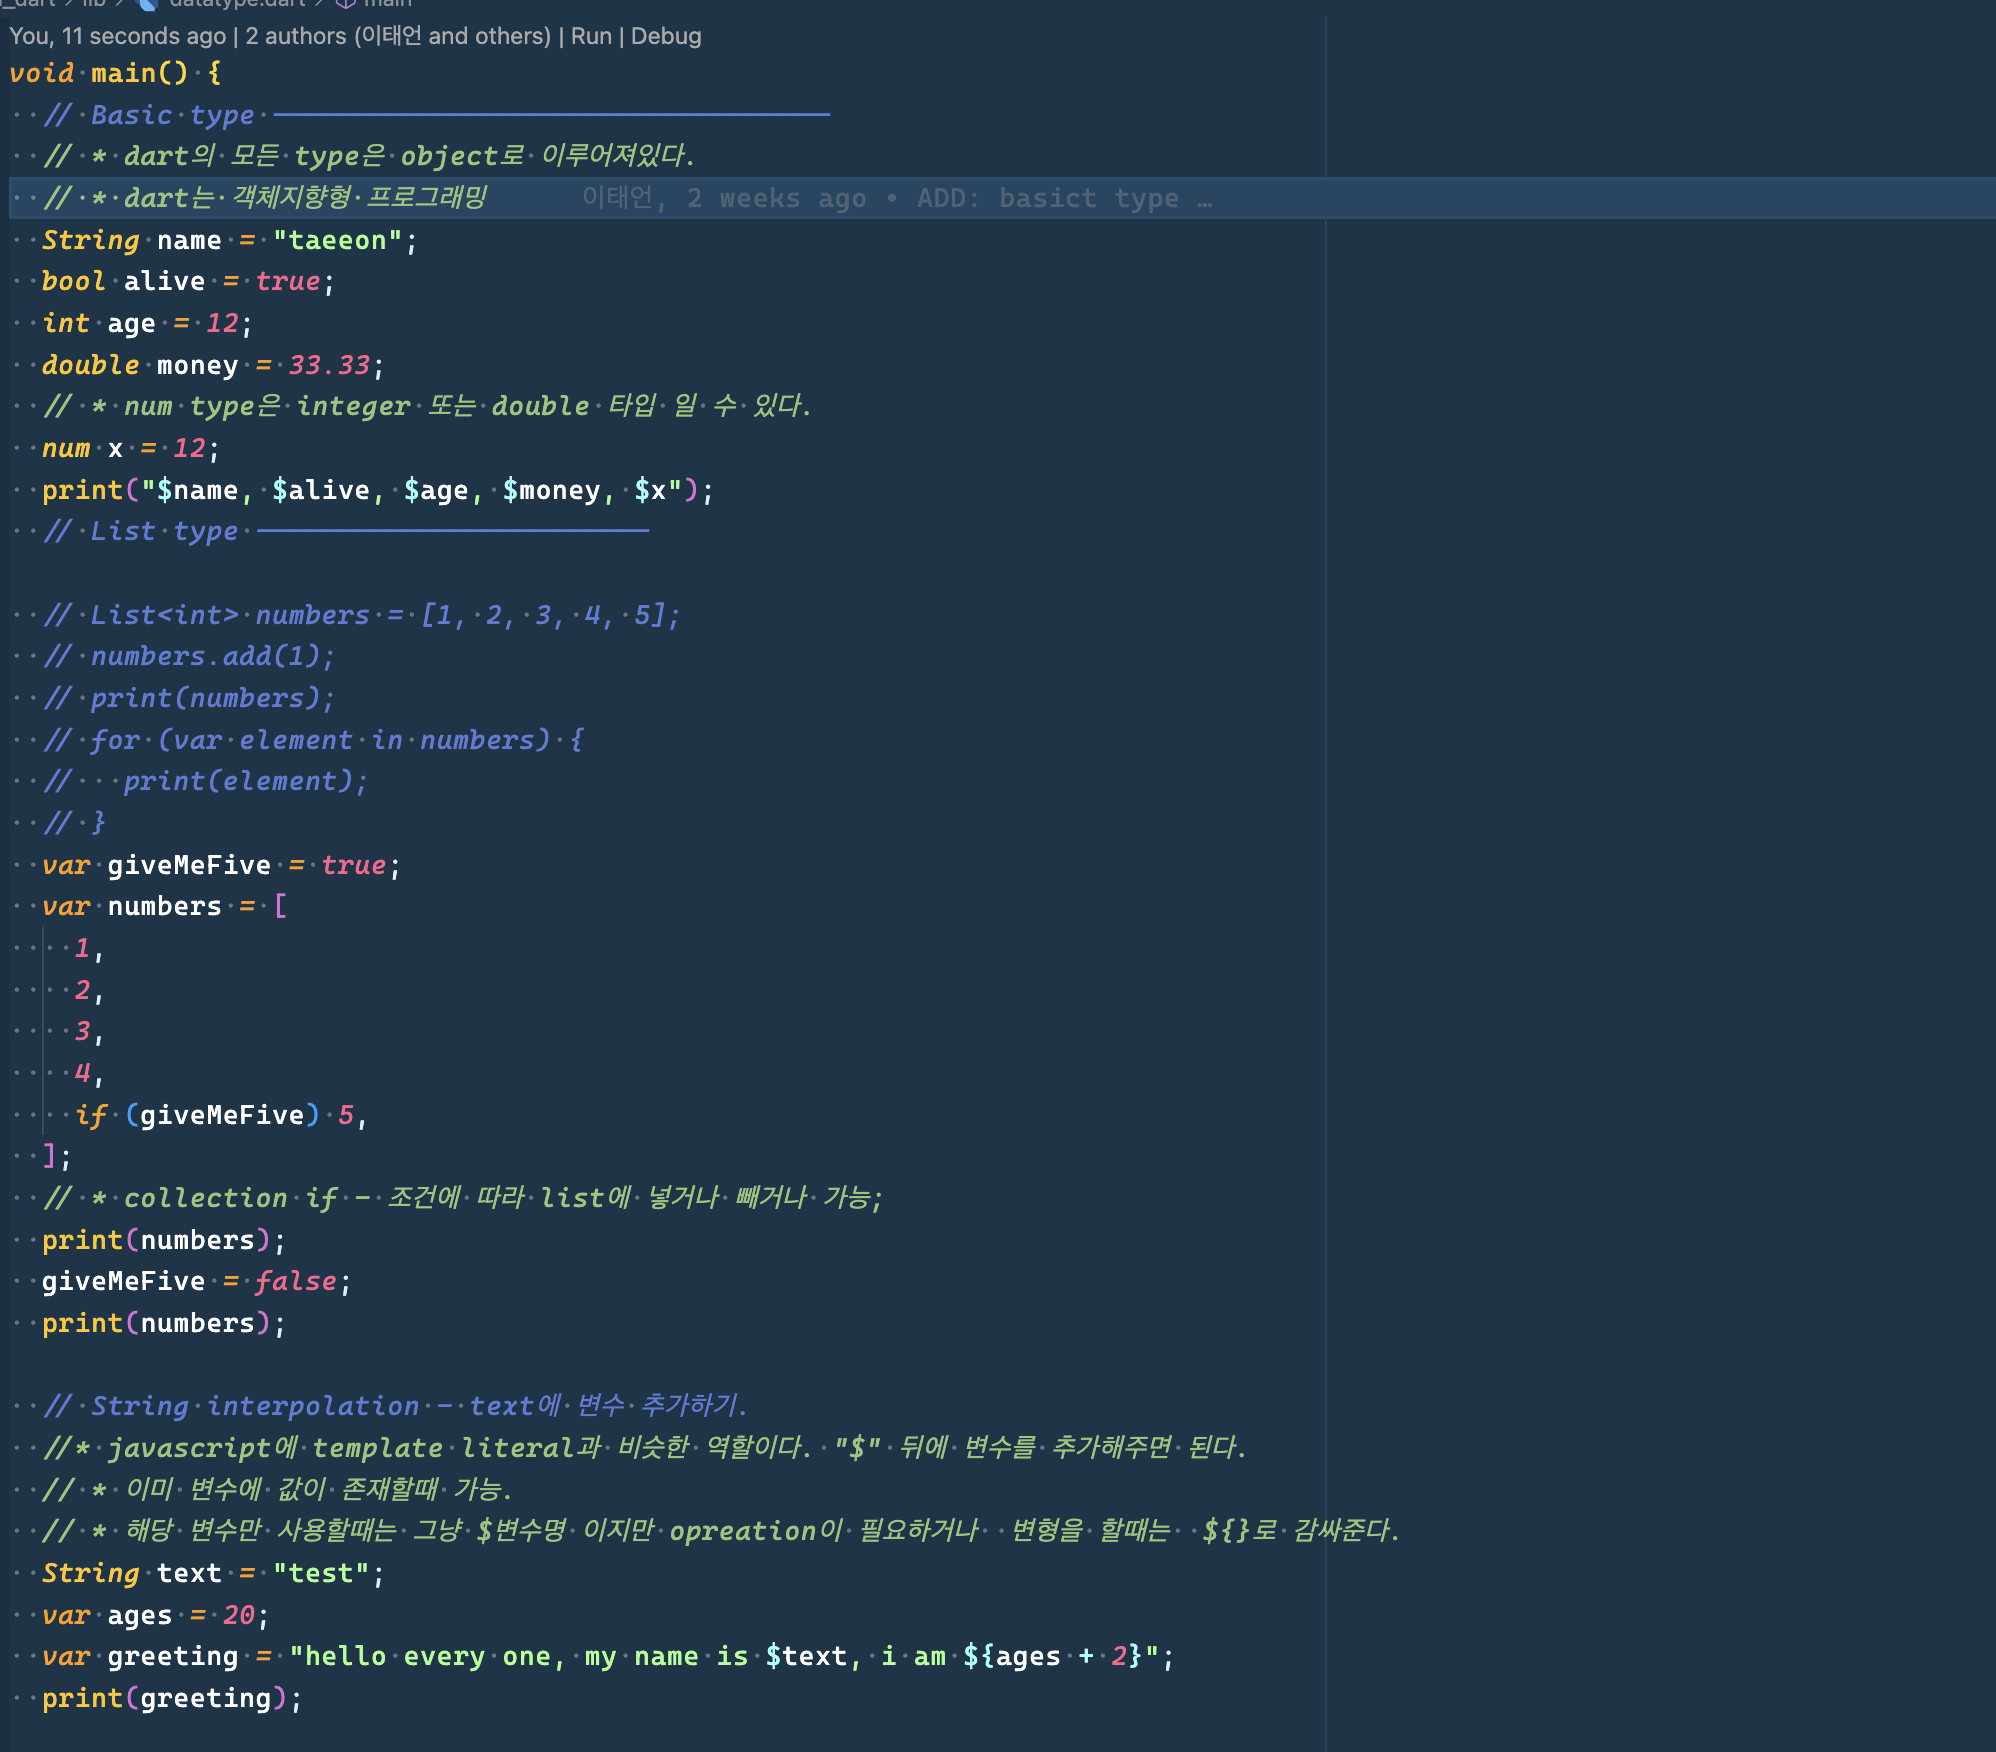Click opening bracket of numbers list
The height and width of the screenshot is (1752, 1996).
click(x=280, y=906)
